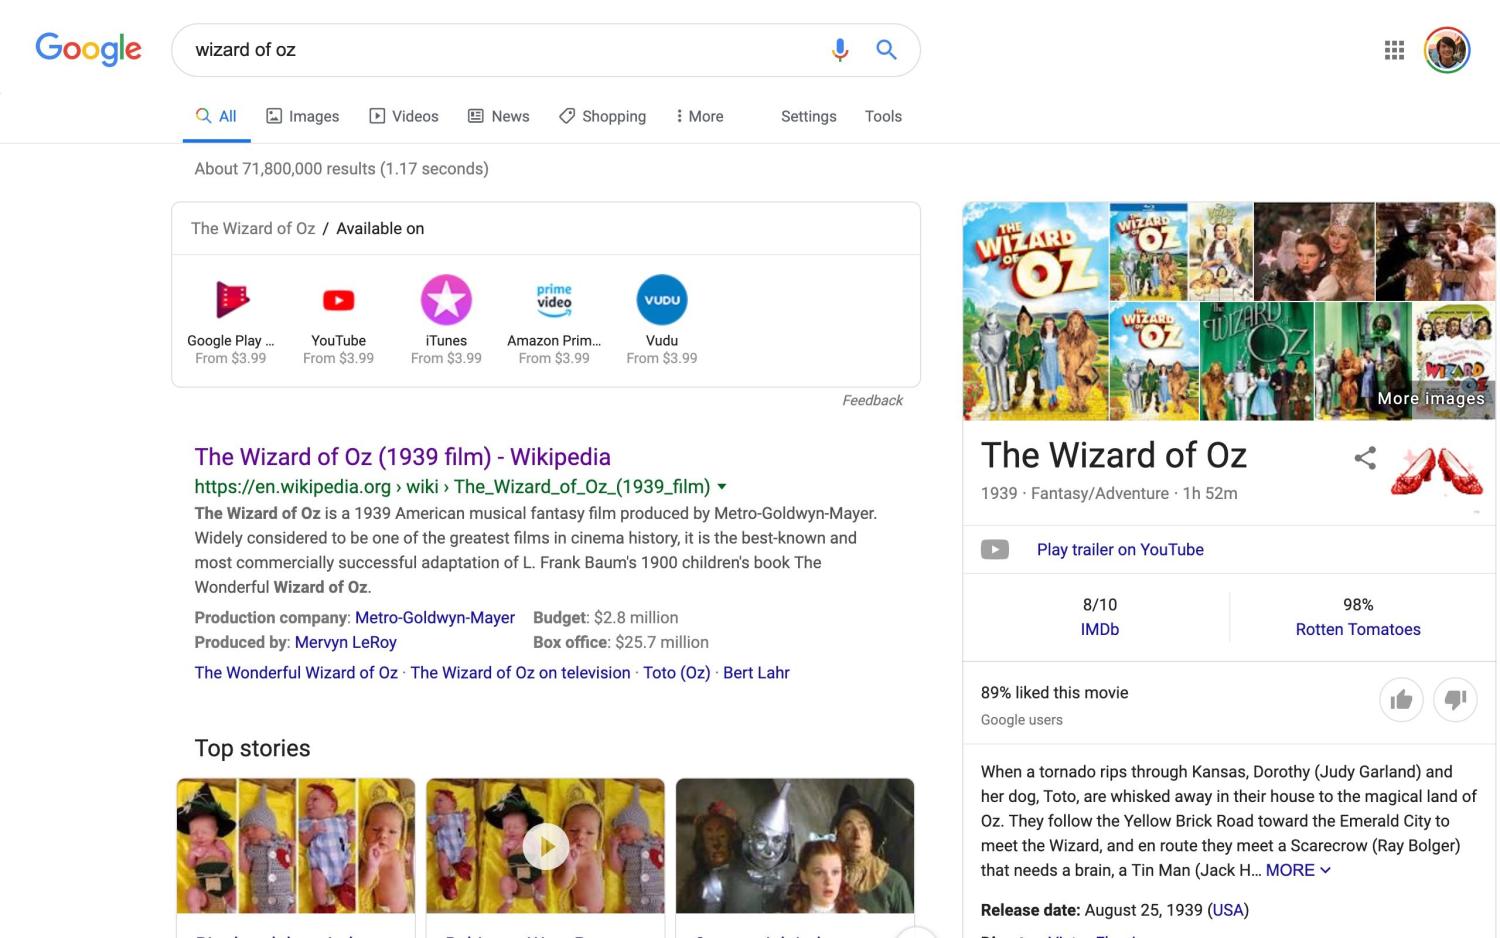Choose the Vudu streaming icon
The width and height of the screenshot is (1500, 938).
662,300
